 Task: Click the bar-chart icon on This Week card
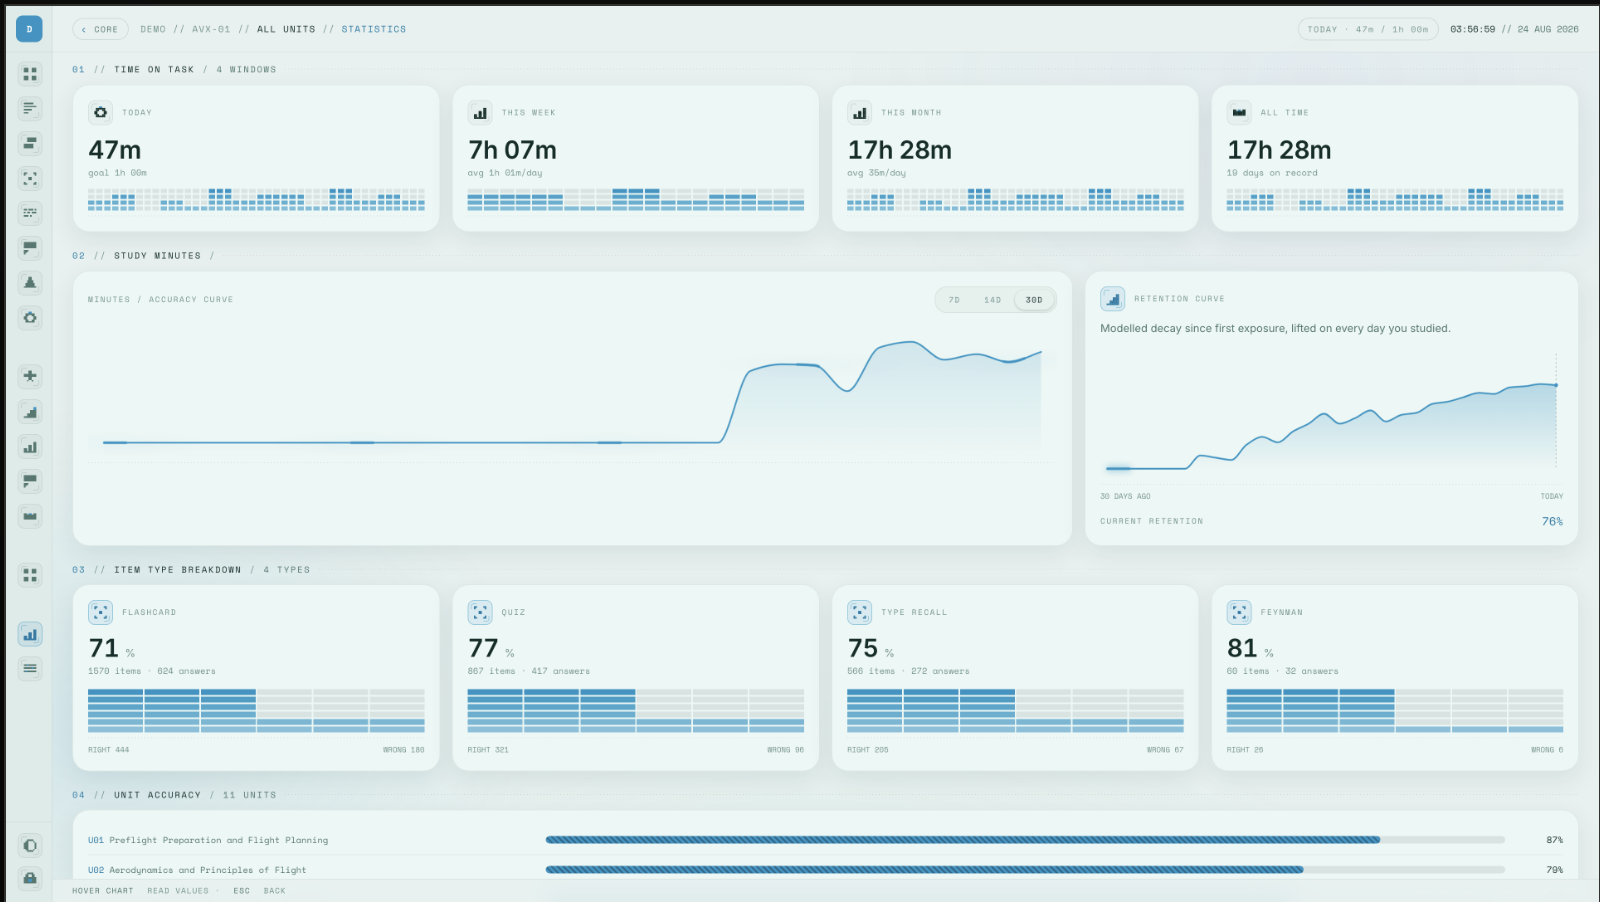pyautogui.click(x=480, y=113)
